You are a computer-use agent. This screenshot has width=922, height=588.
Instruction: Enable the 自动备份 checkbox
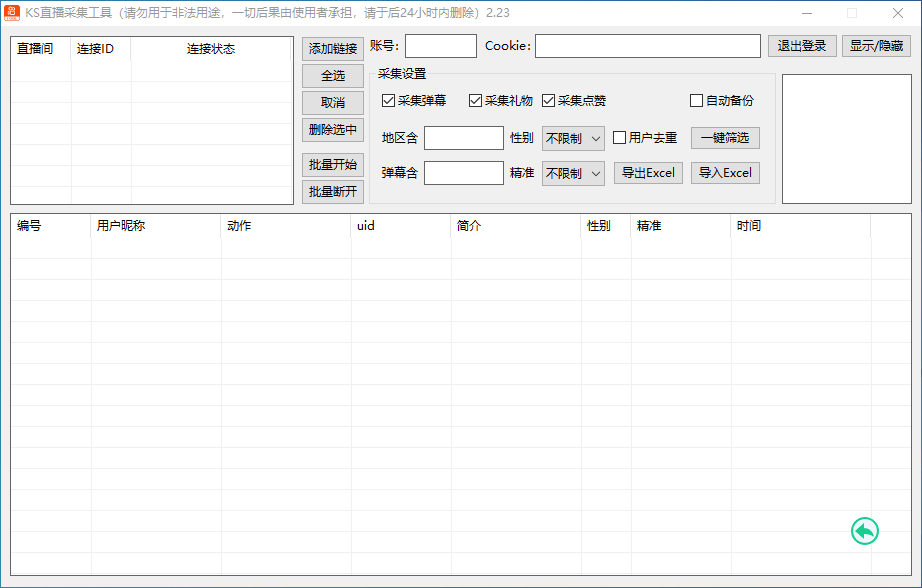[x=696, y=100]
